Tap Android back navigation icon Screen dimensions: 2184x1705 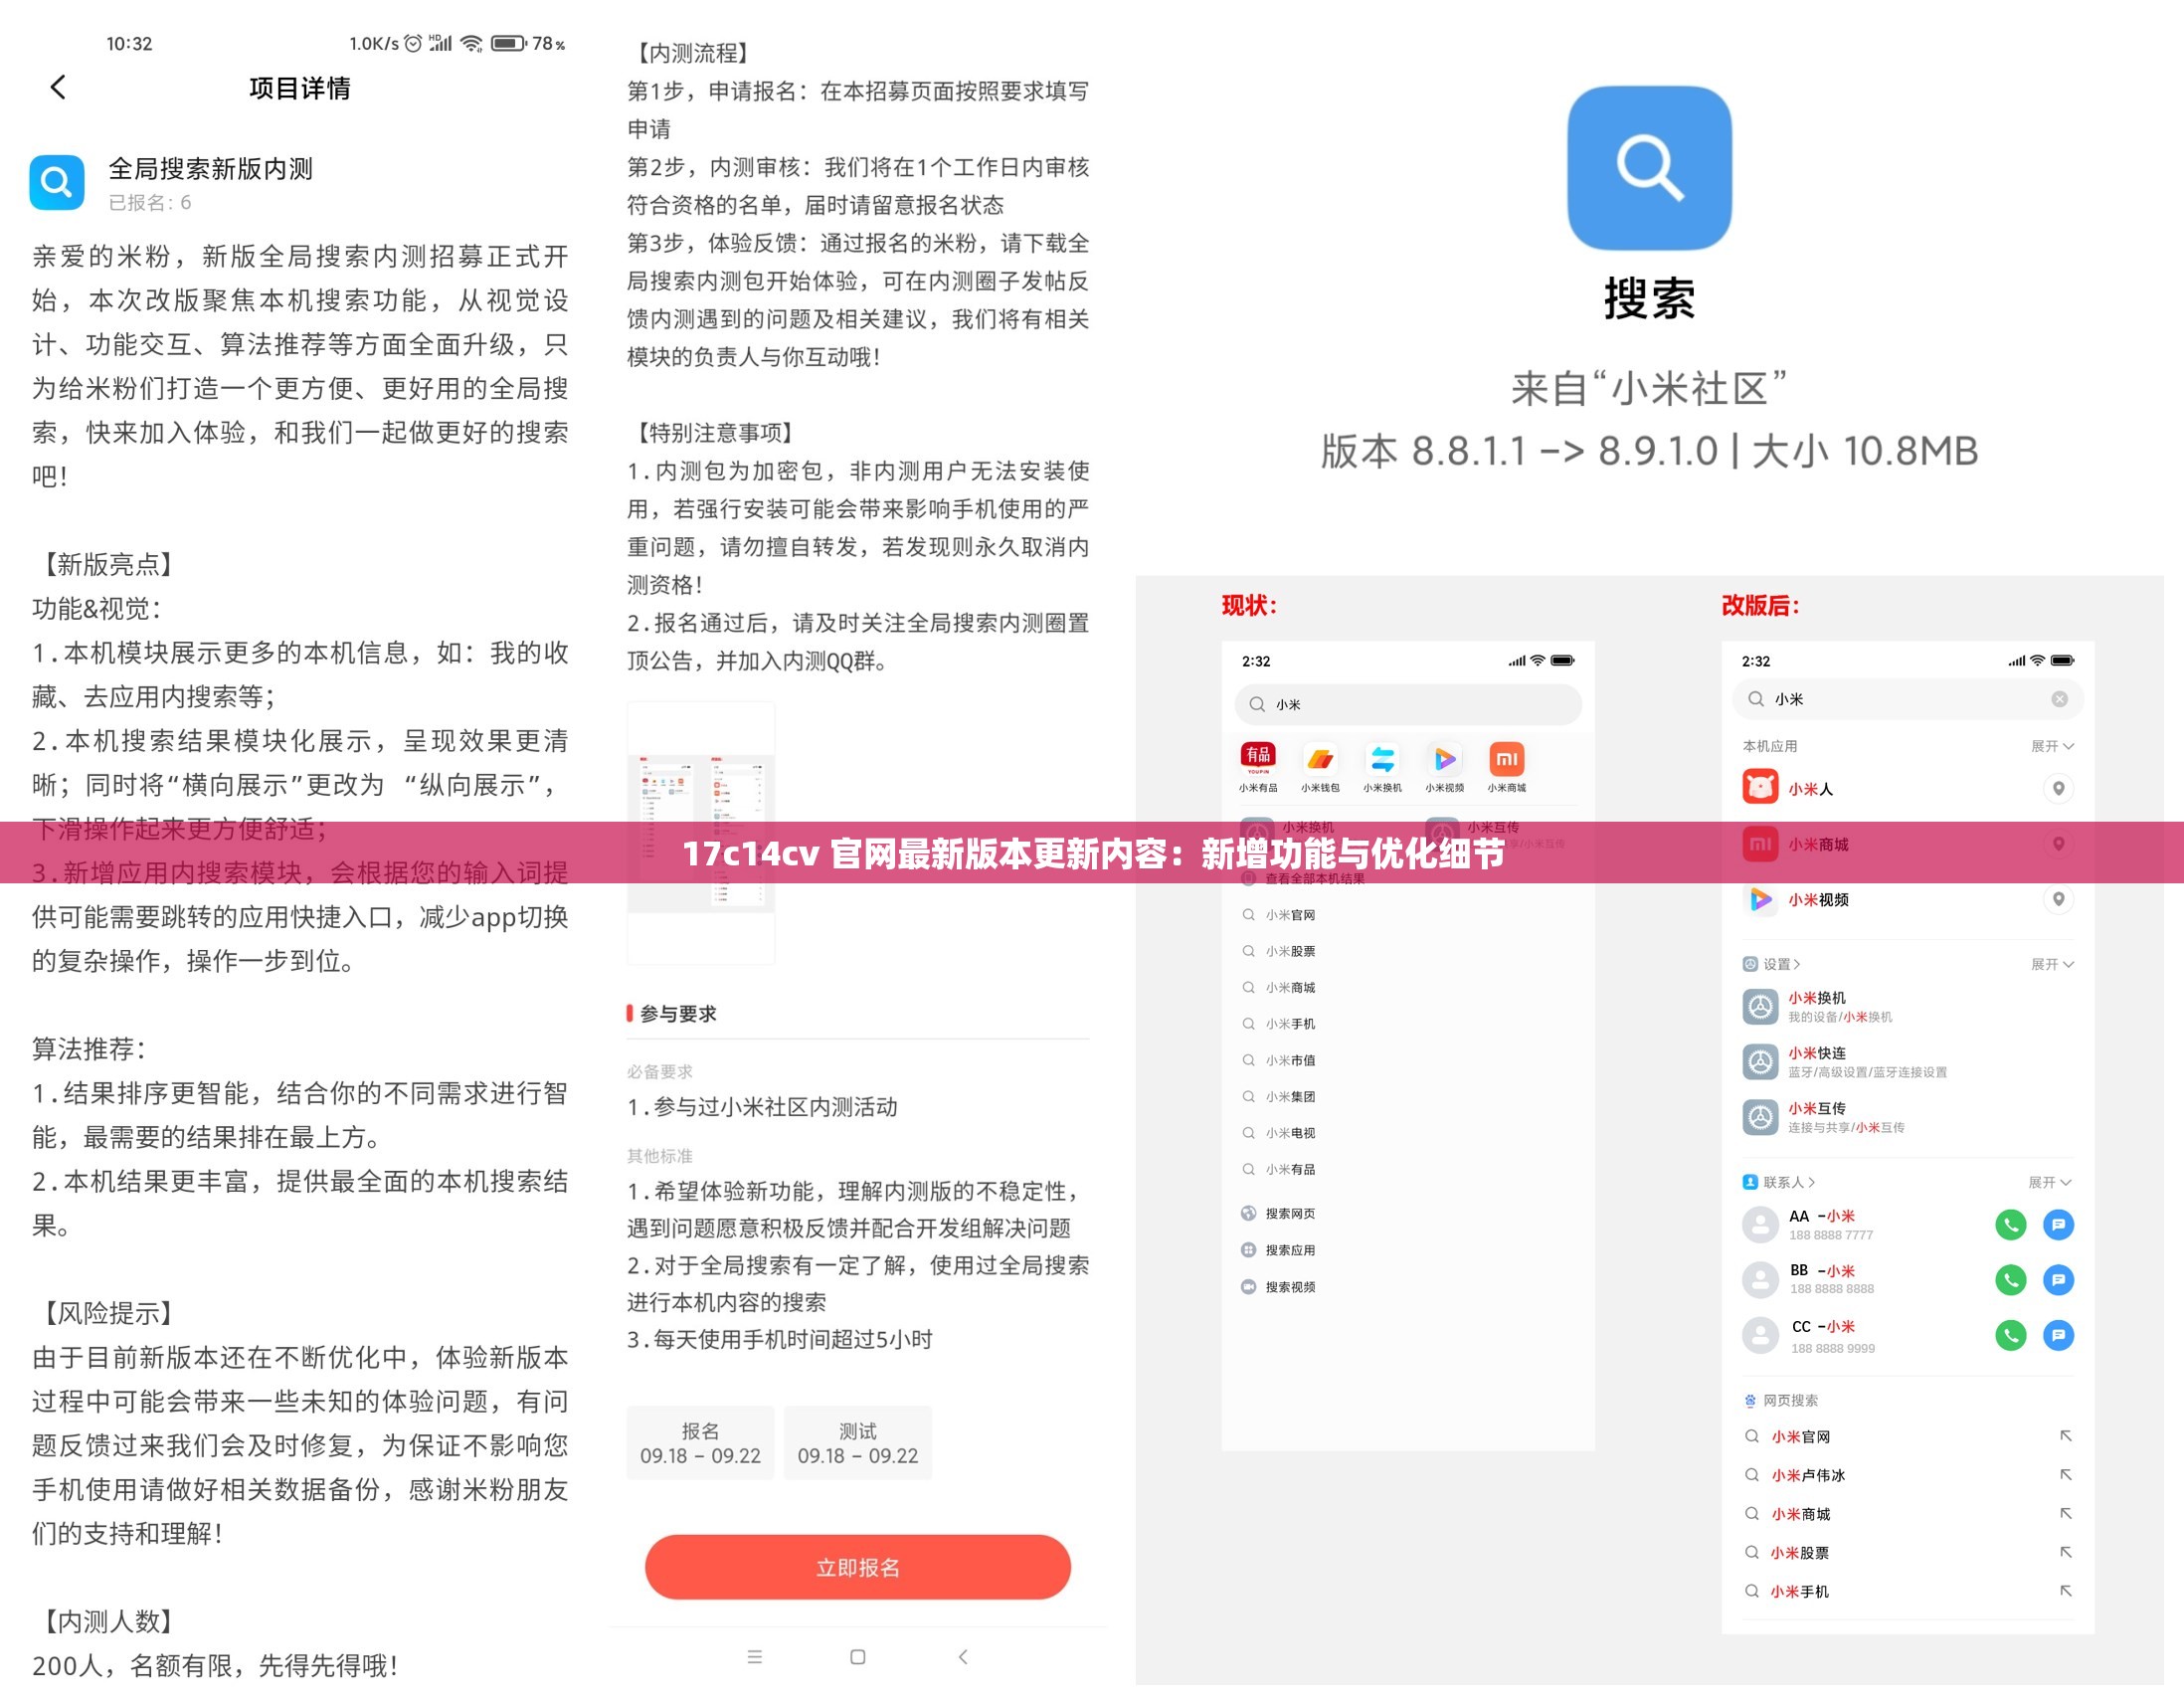[963, 1657]
